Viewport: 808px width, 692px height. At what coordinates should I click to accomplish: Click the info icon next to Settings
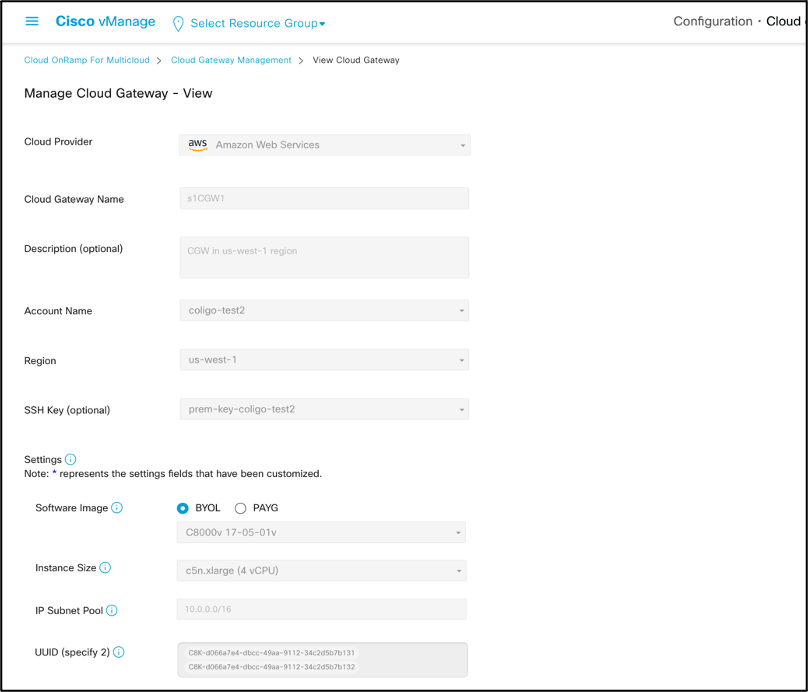click(70, 460)
